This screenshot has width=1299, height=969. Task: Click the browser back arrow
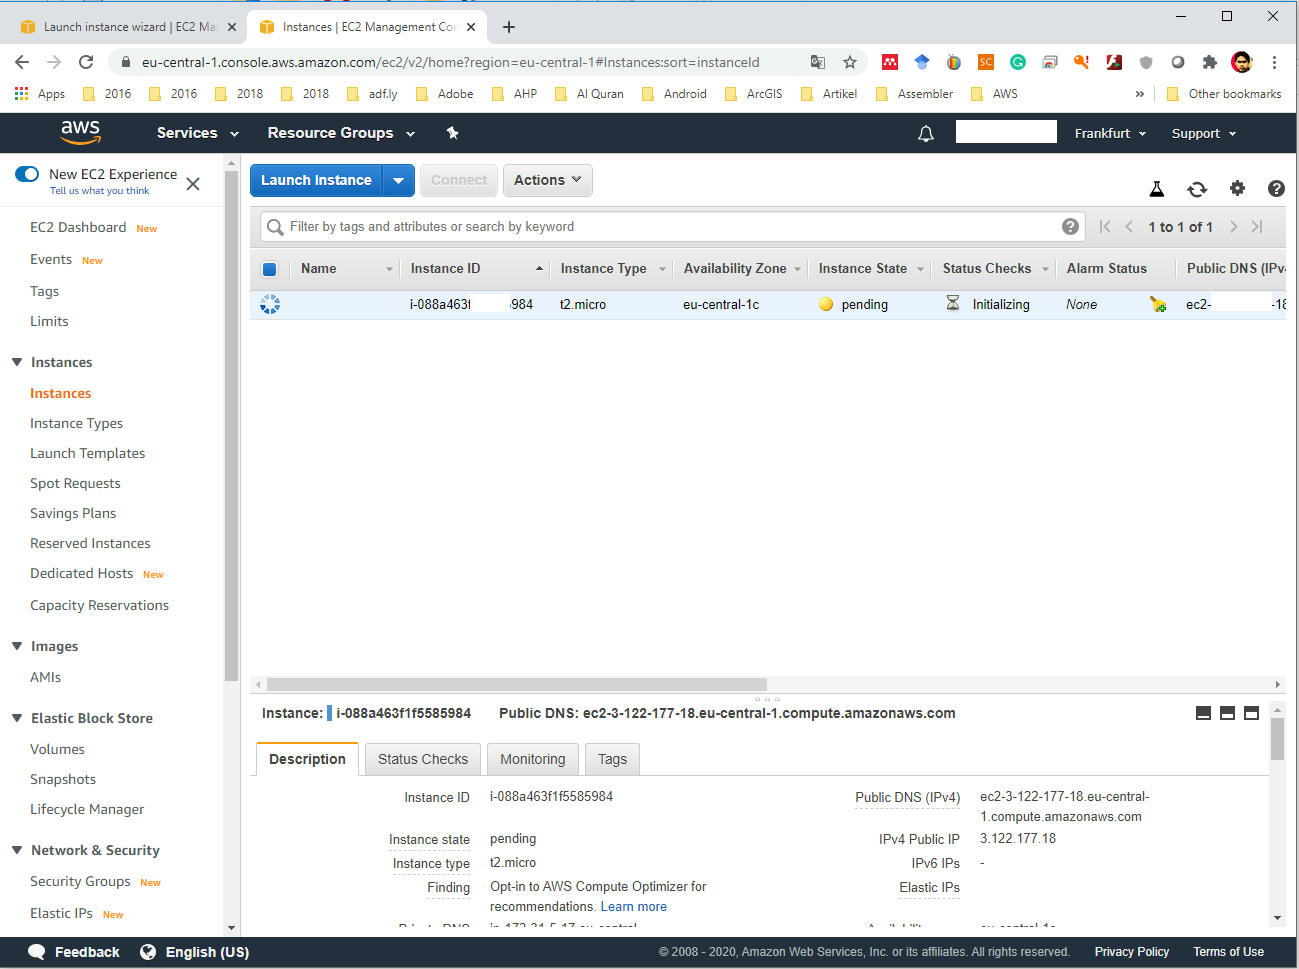tap(22, 62)
